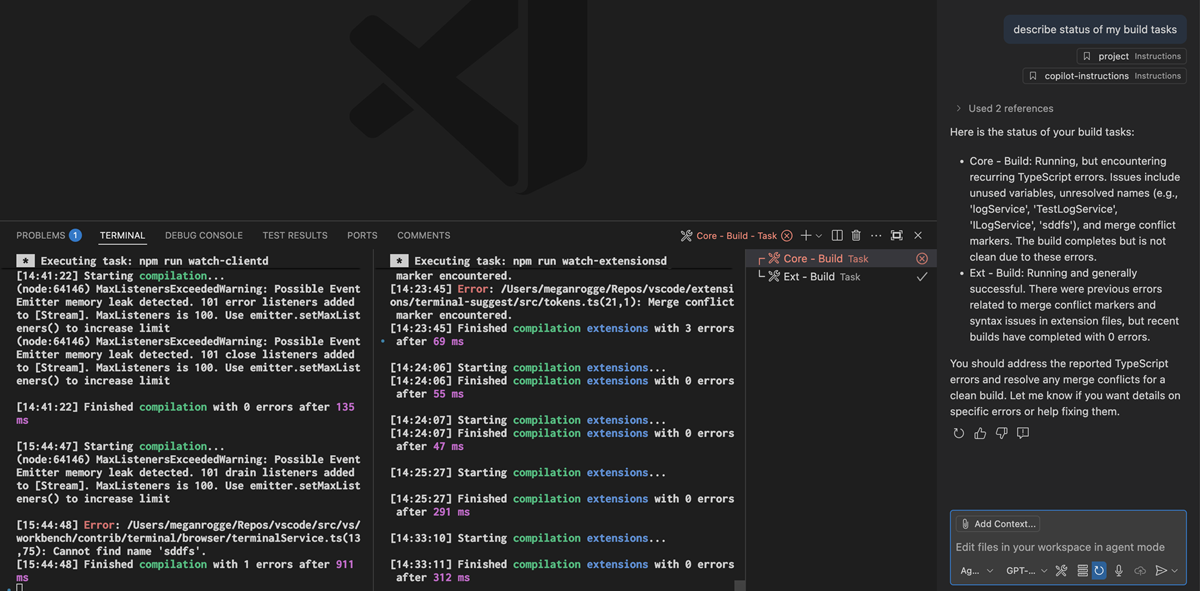Maximize the panel size
Image resolution: width=1200 pixels, height=591 pixels.
click(897, 235)
